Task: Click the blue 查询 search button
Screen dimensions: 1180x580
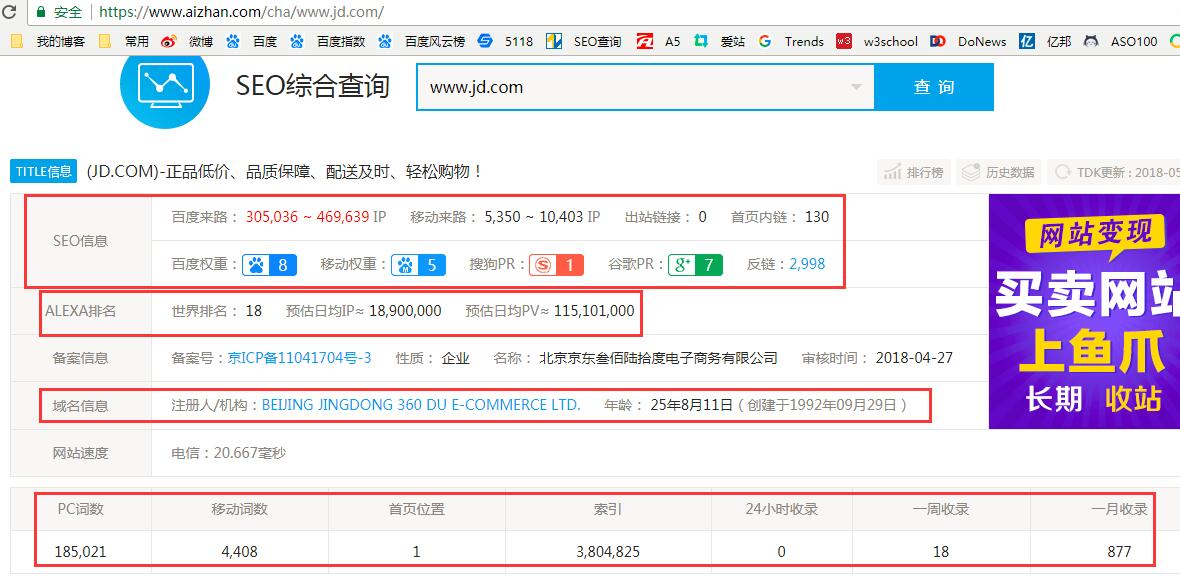Action: tap(934, 87)
